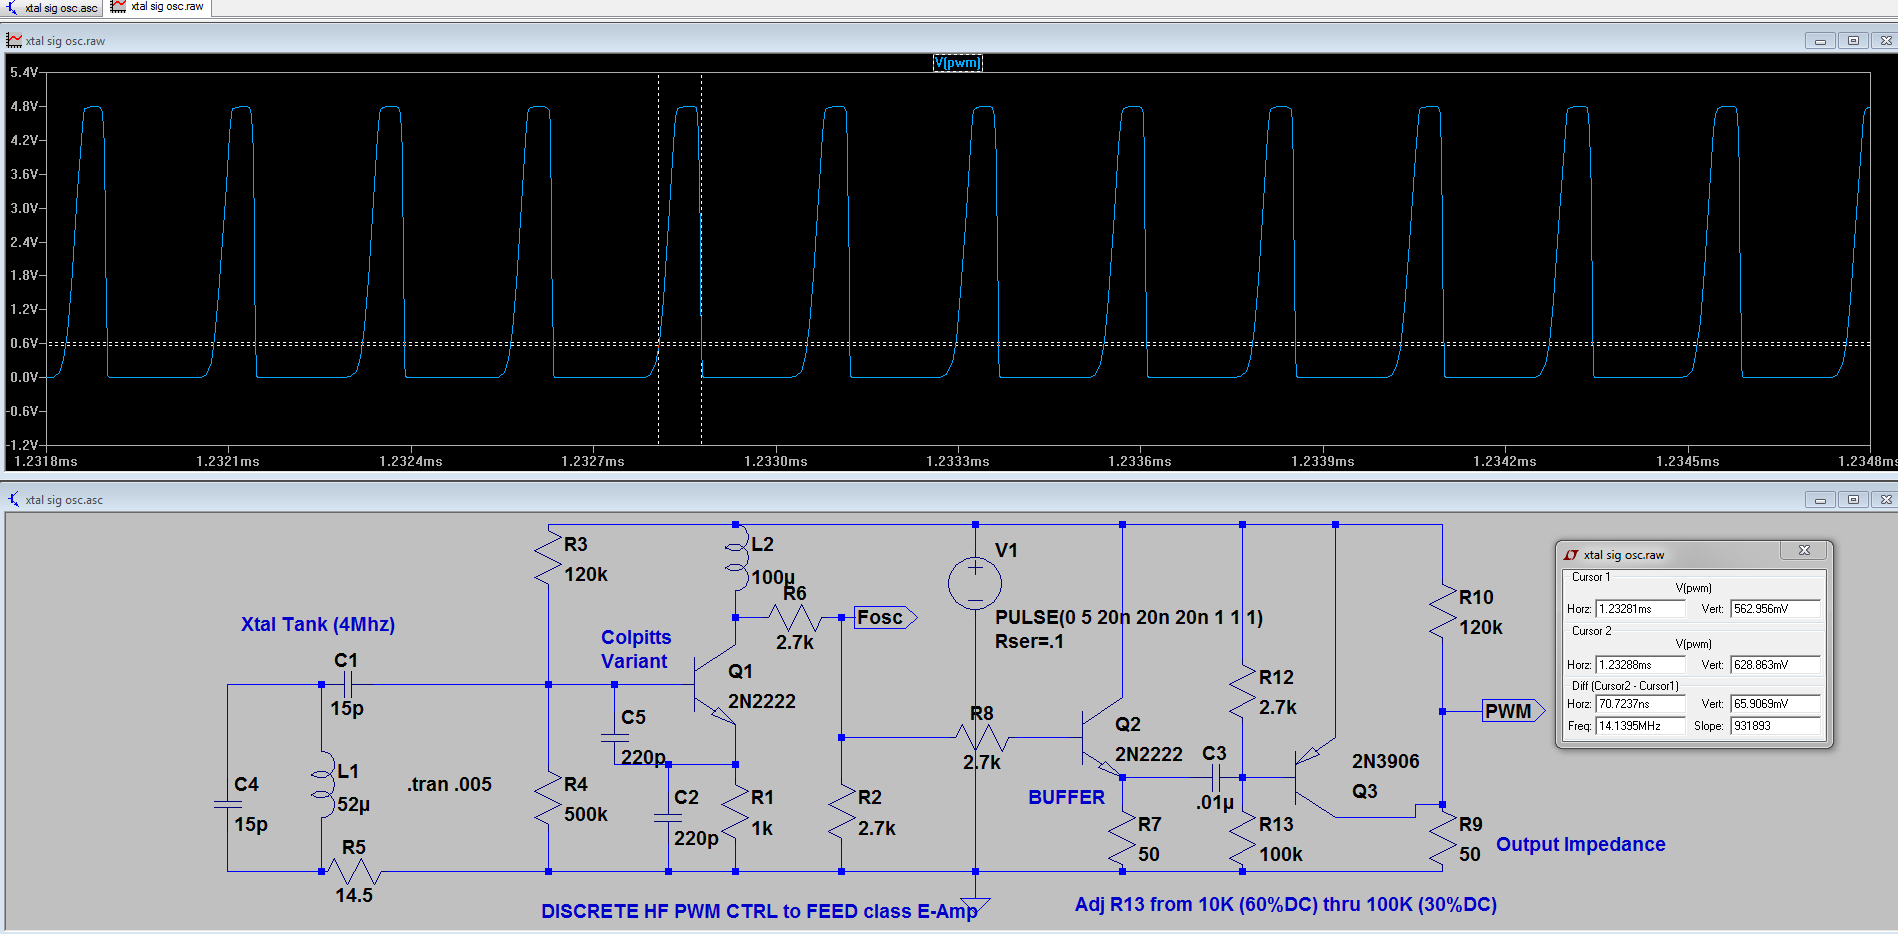
Task: Click the Adj R13 from 10K note
Action: pos(1286,905)
